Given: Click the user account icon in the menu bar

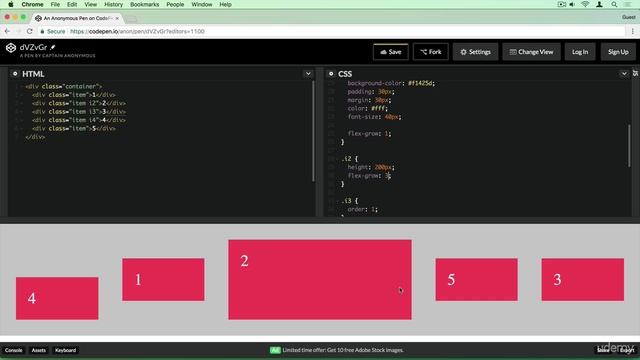Looking at the screenshot, I should 599,4.
